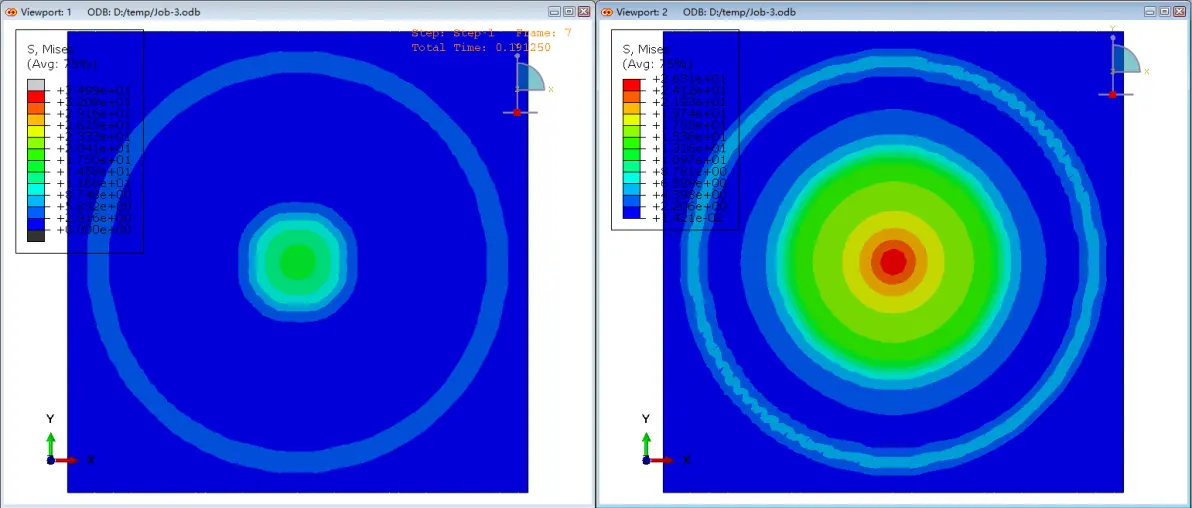Maximize Viewport 1 window
This screenshot has height=508, width=1192.
coord(569,11)
